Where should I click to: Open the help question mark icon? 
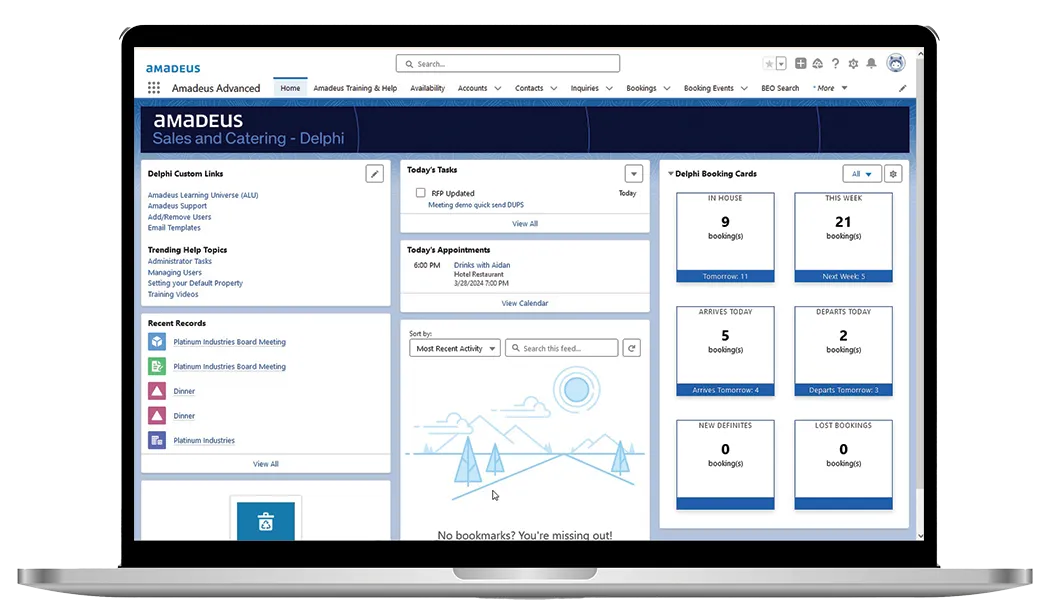tap(835, 63)
